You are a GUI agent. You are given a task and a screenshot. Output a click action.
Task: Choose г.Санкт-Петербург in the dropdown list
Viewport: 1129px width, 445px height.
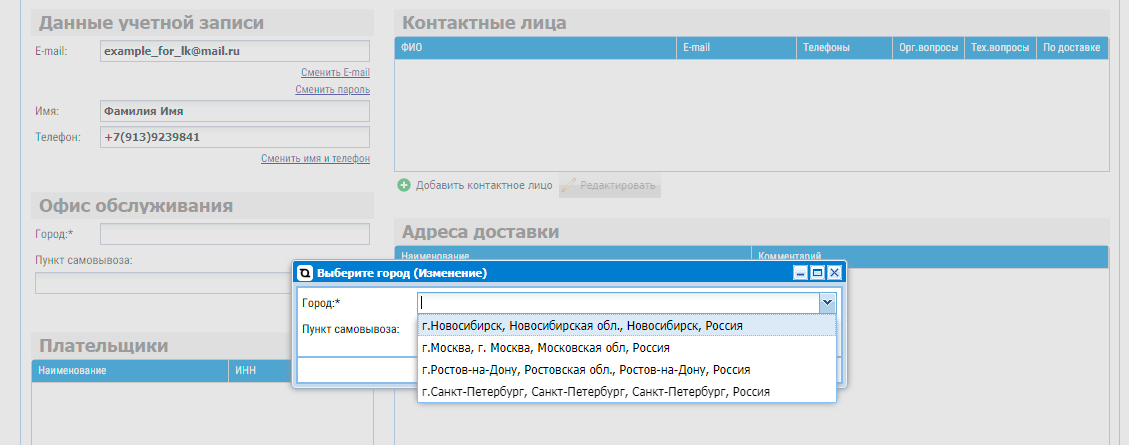pyautogui.click(x=627, y=392)
